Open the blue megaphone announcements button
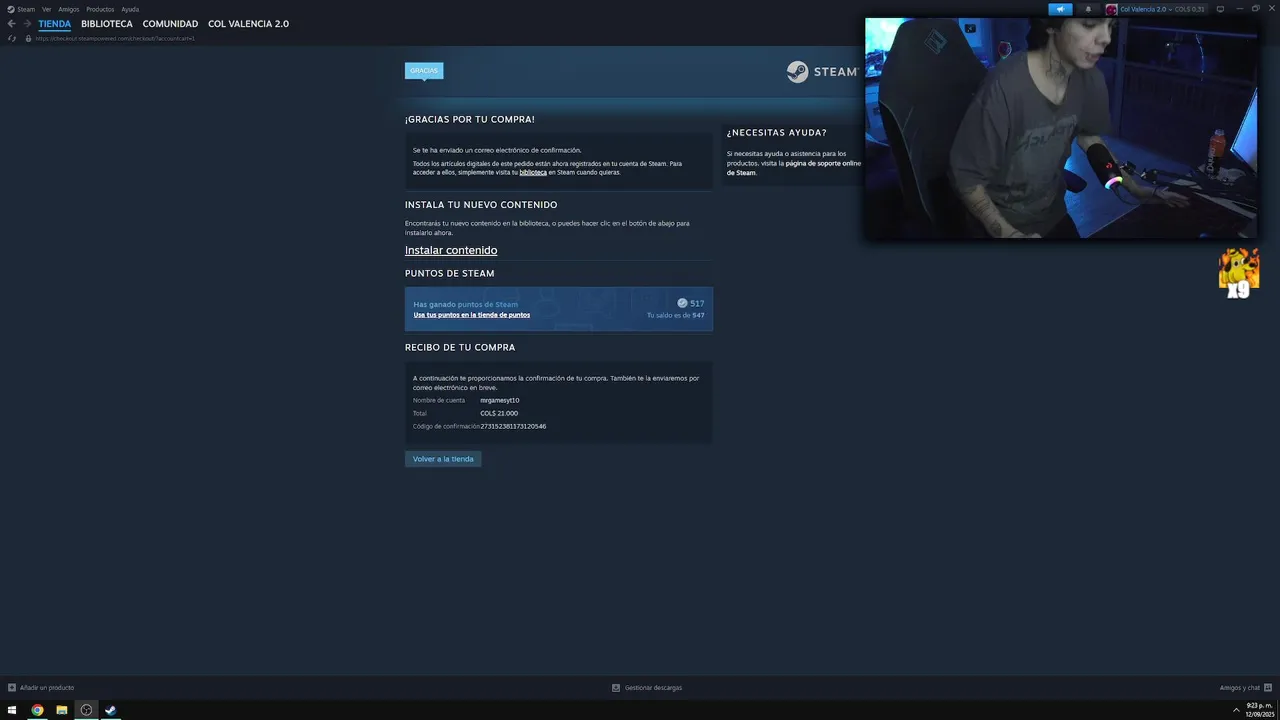This screenshot has width=1280, height=720. (x=1060, y=9)
